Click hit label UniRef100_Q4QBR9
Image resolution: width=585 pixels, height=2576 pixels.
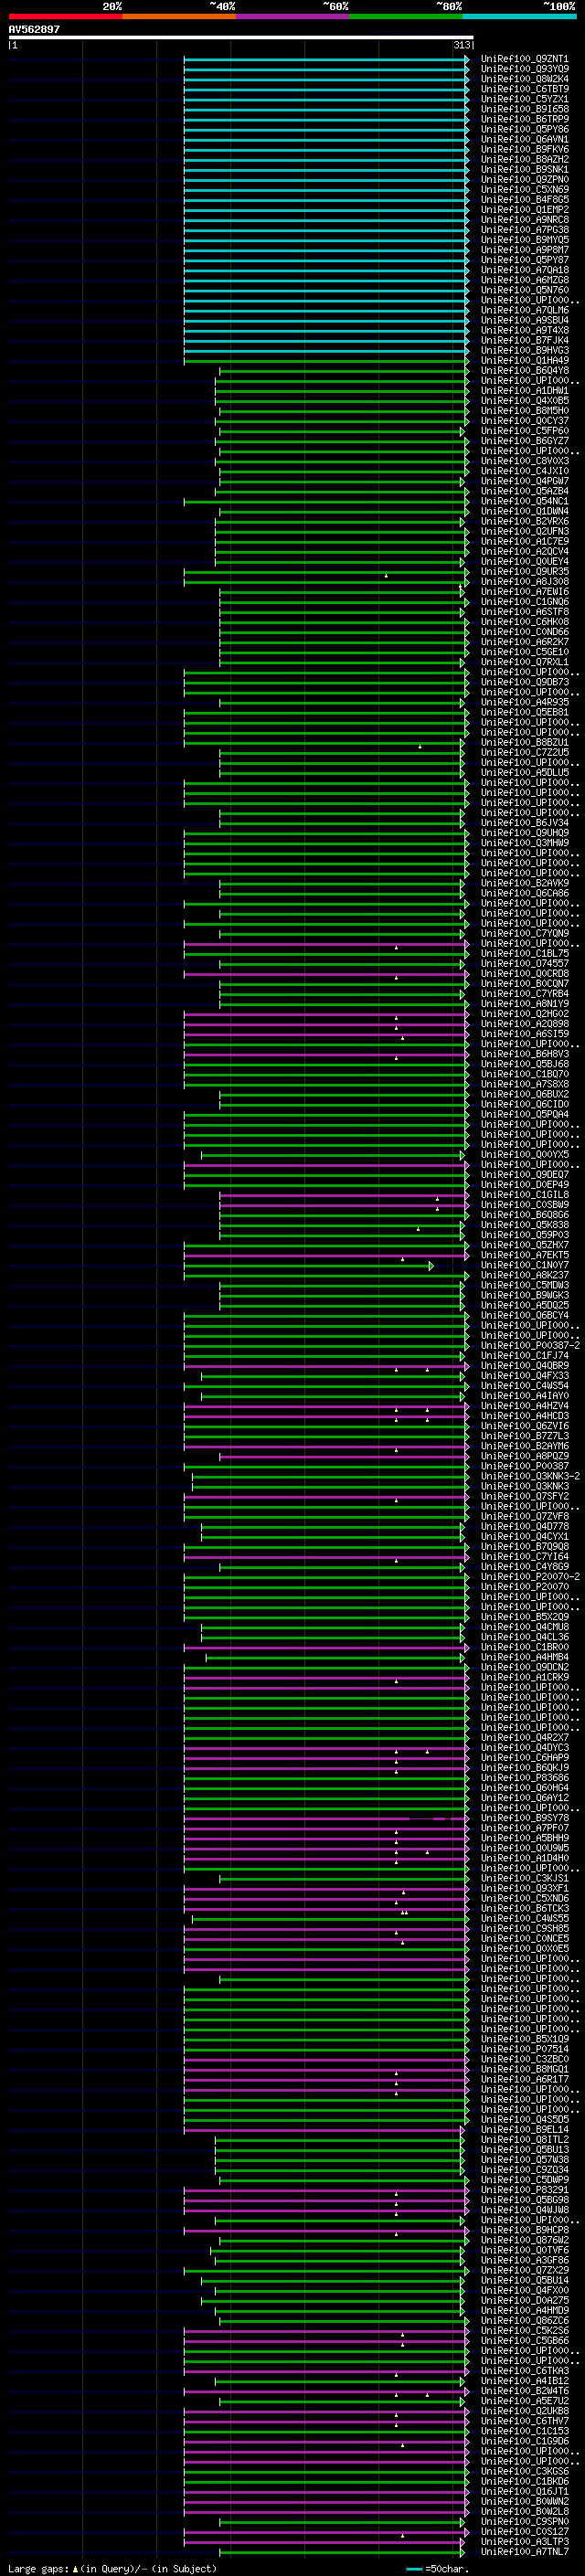[x=524, y=1365]
